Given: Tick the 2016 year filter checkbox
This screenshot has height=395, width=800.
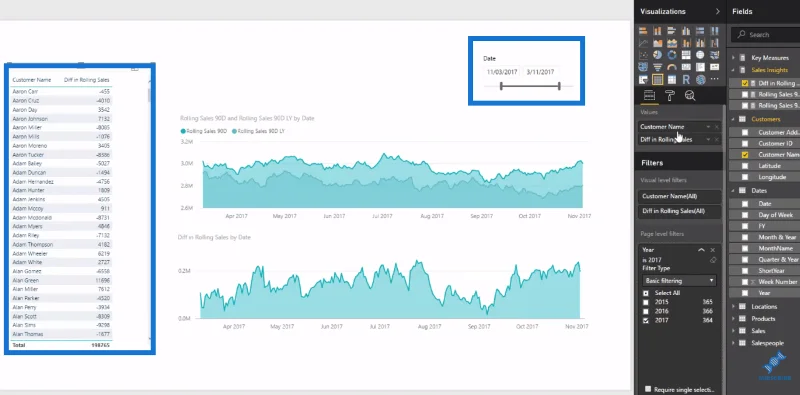Looking at the screenshot, I should 646,311.
